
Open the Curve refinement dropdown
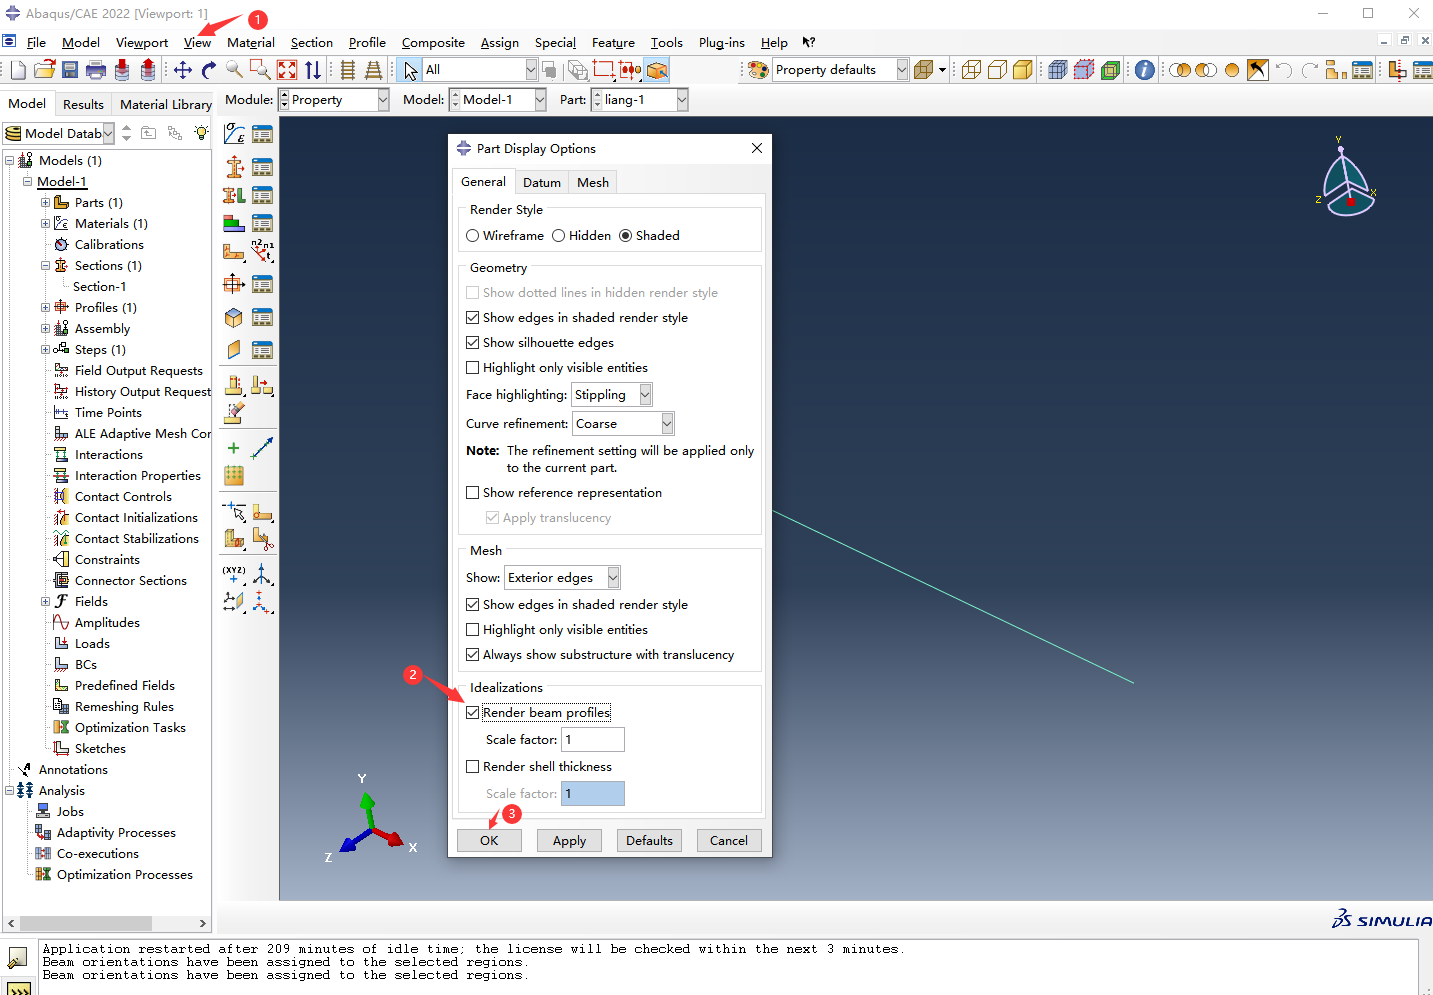coord(667,424)
